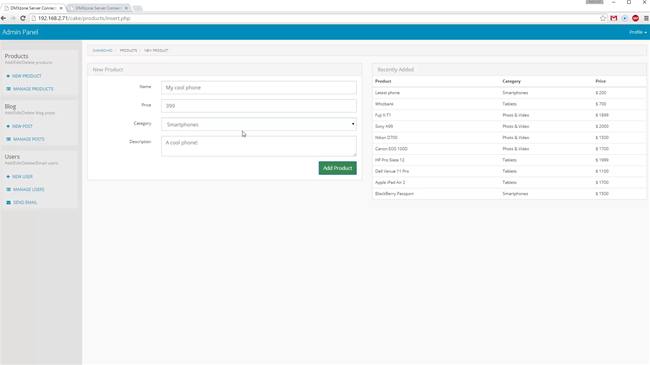Select the BlackBerry Passport row
Image resolution: width=650 pixels, height=365 pixels.
pyautogui.click(x=509, y=193)
